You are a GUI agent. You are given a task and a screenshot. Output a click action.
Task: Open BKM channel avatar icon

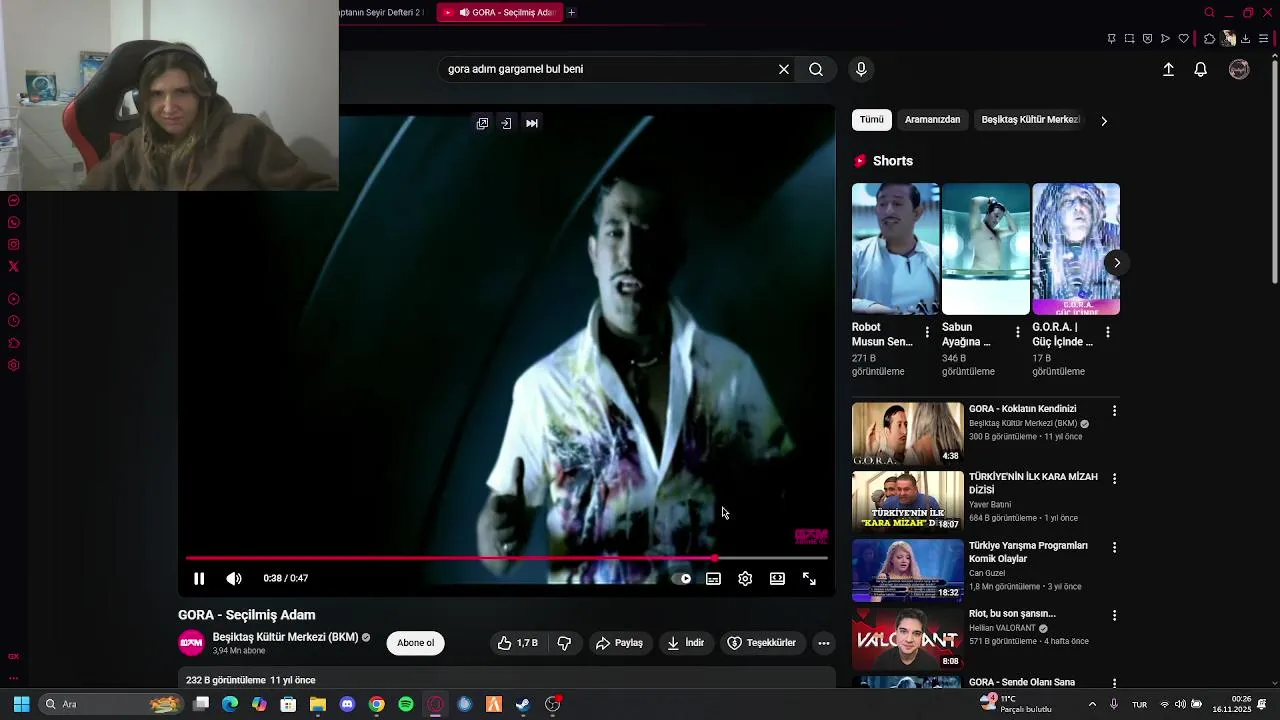coord(191,643)
